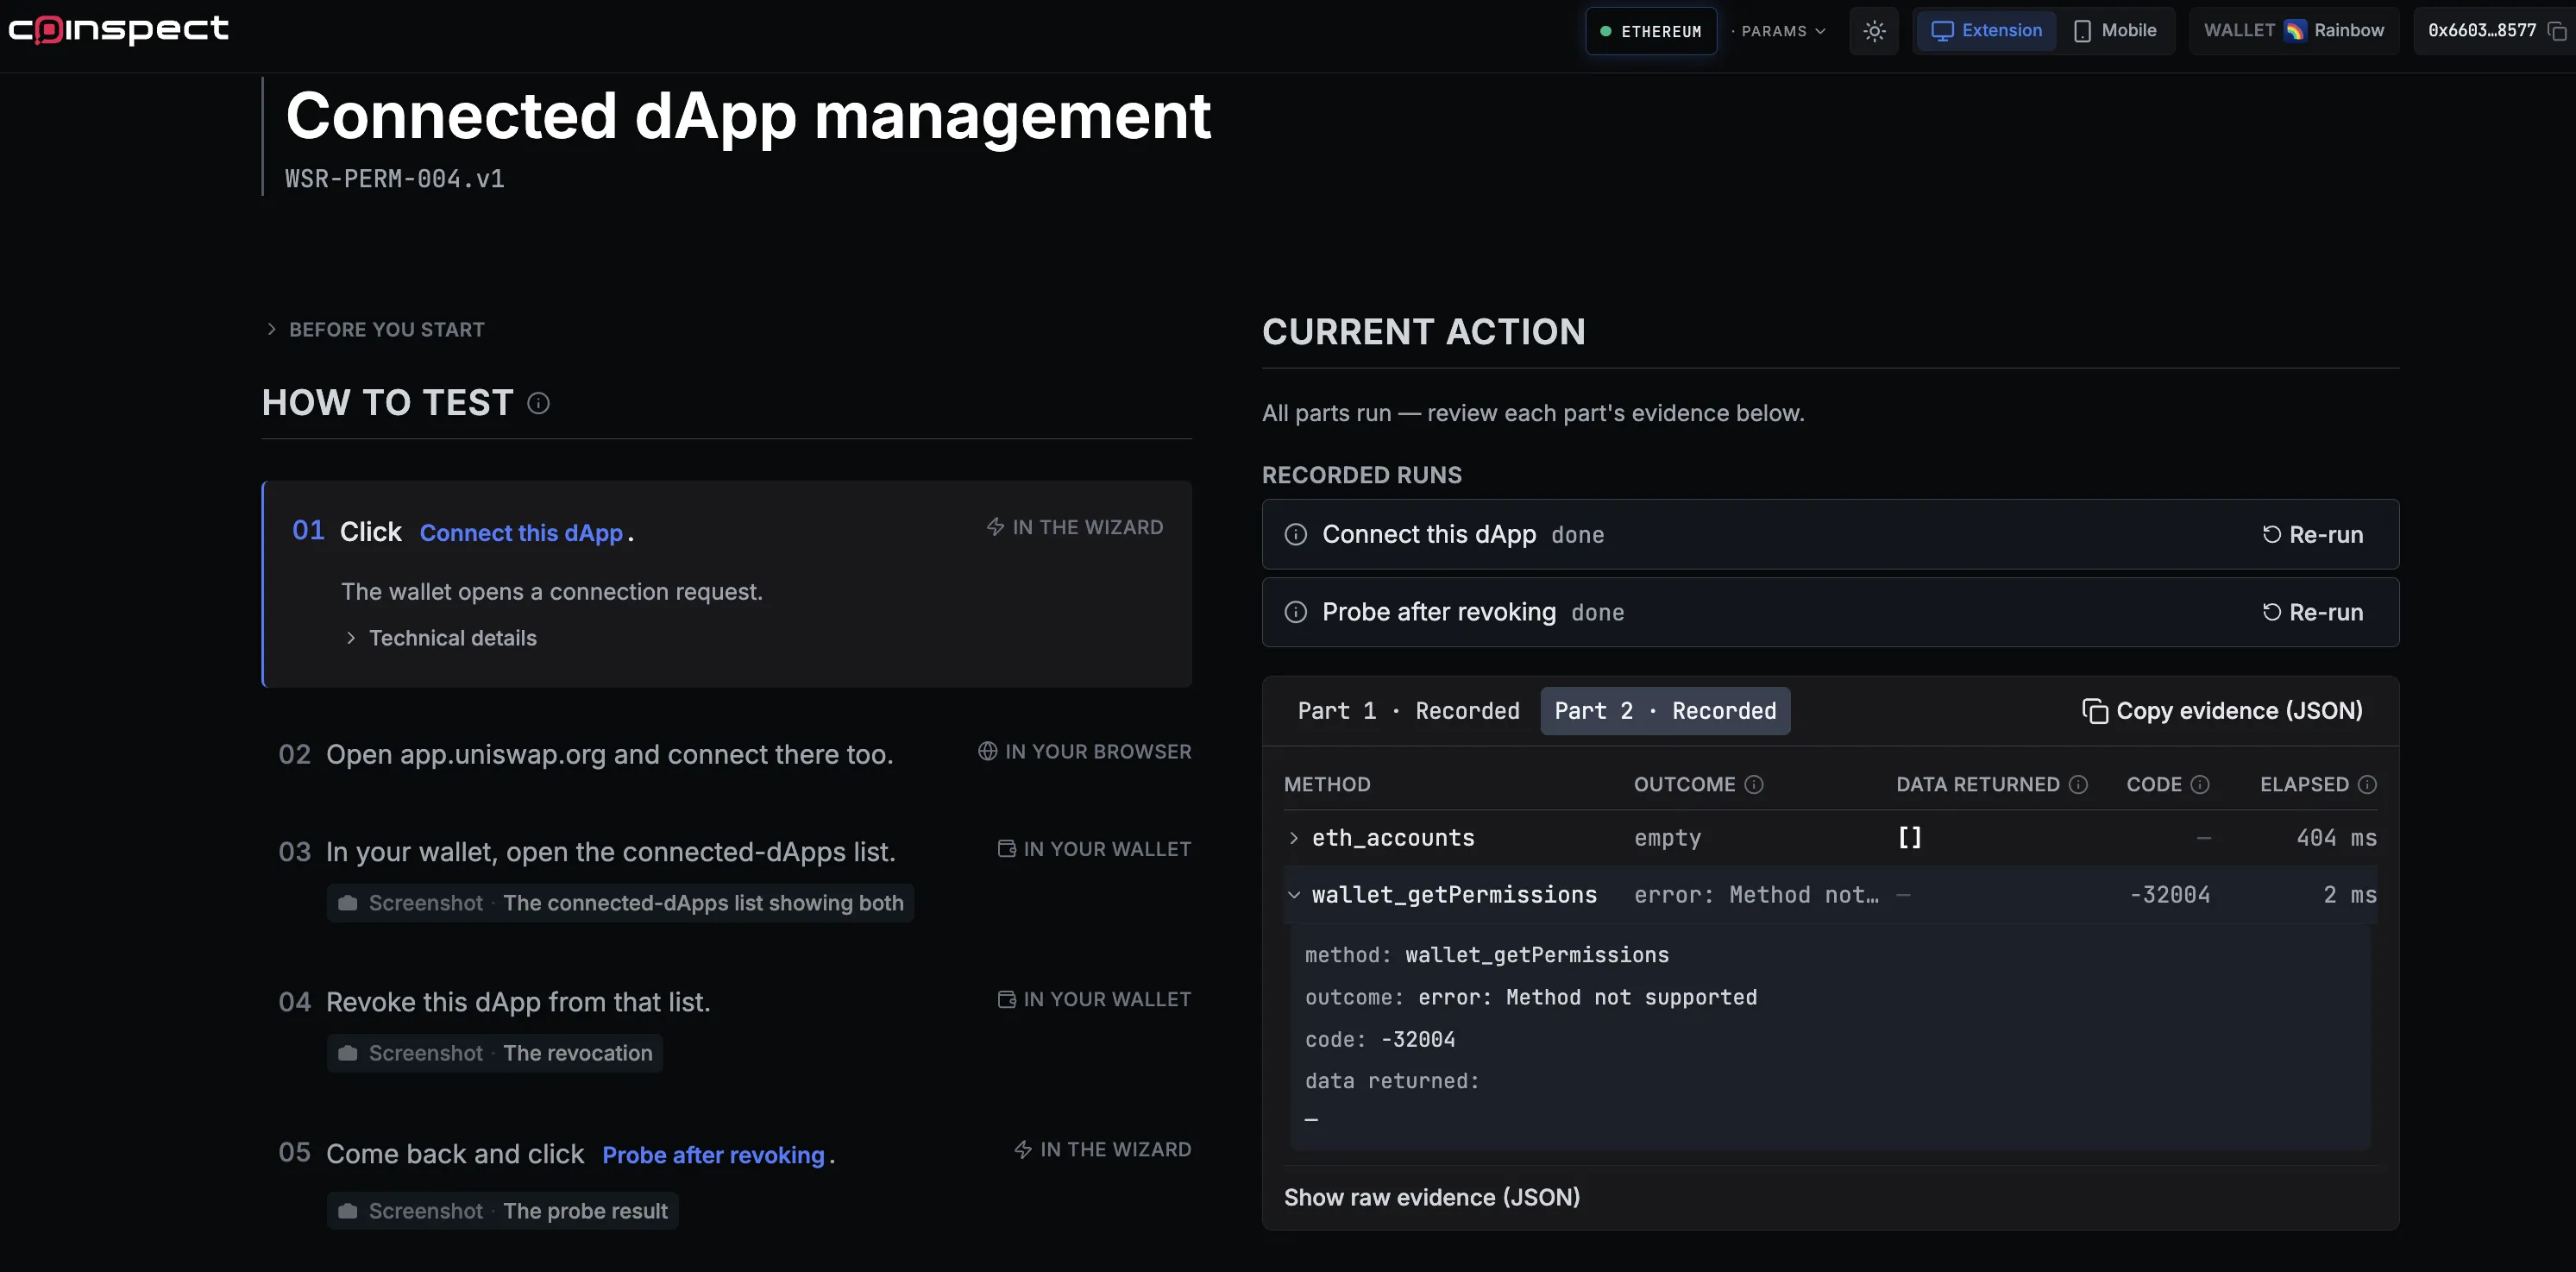Expand Technical details under step 01
2576x1272 pixels.
(441, 638)
